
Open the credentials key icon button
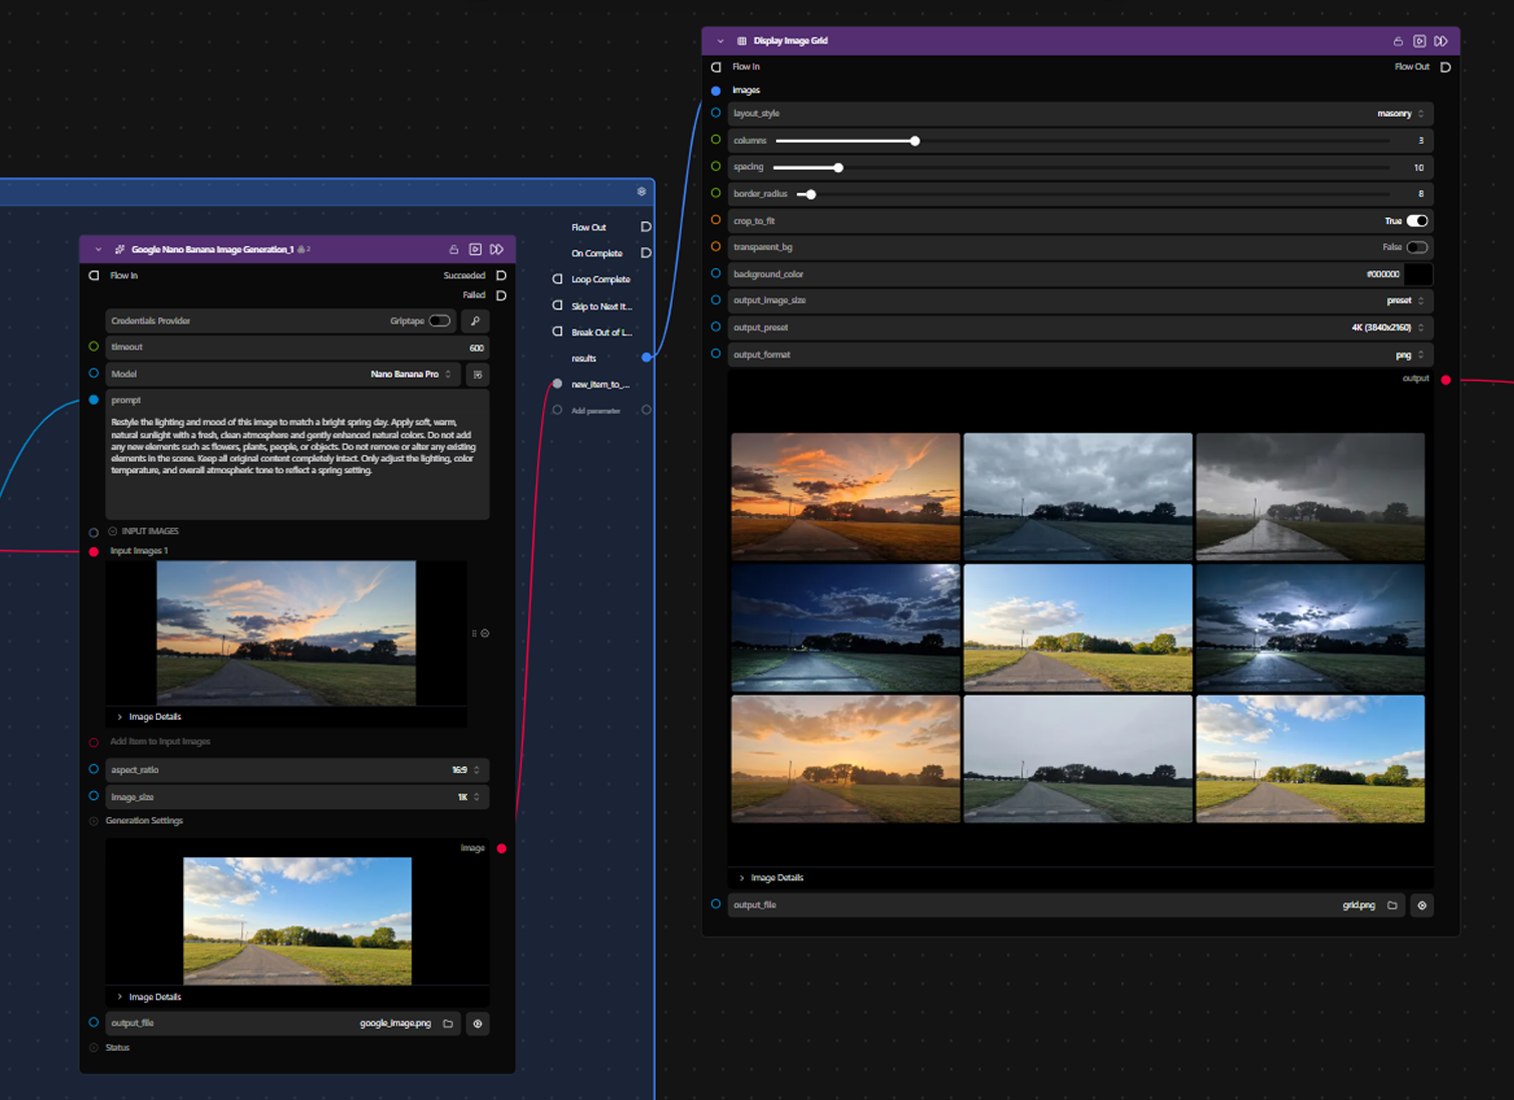475,321
